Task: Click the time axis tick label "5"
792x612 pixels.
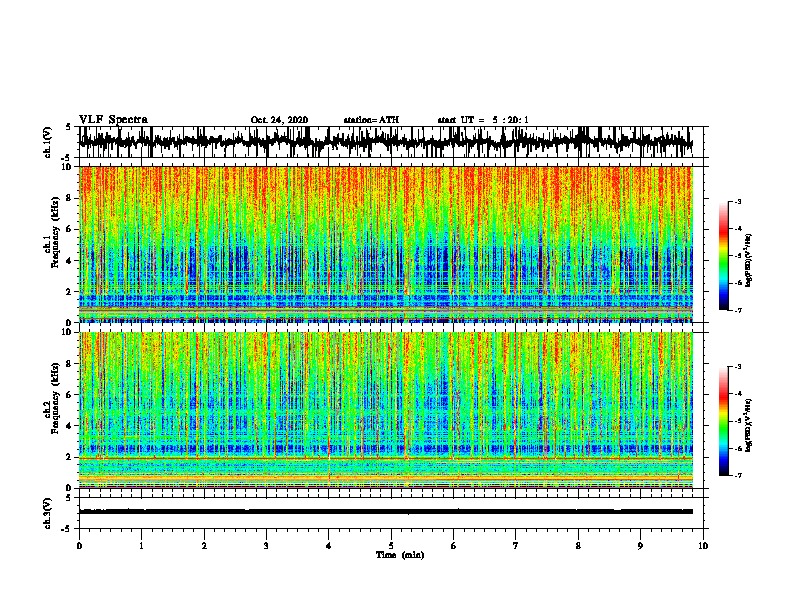Action: pyautogui.click(x=391, y=546)
